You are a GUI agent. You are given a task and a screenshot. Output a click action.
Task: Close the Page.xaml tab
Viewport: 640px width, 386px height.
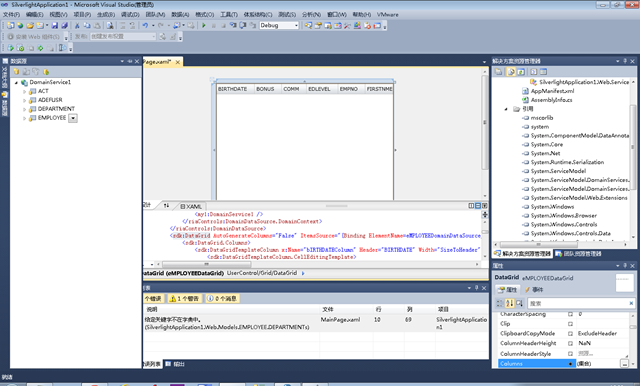pyautogui.click(x=178, y=62)
